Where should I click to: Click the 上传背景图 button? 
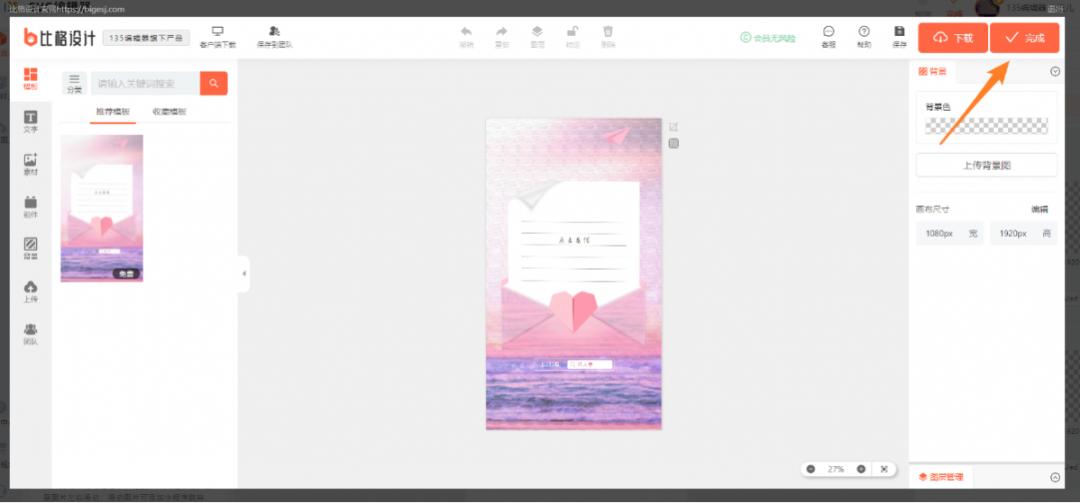(986, 165)
